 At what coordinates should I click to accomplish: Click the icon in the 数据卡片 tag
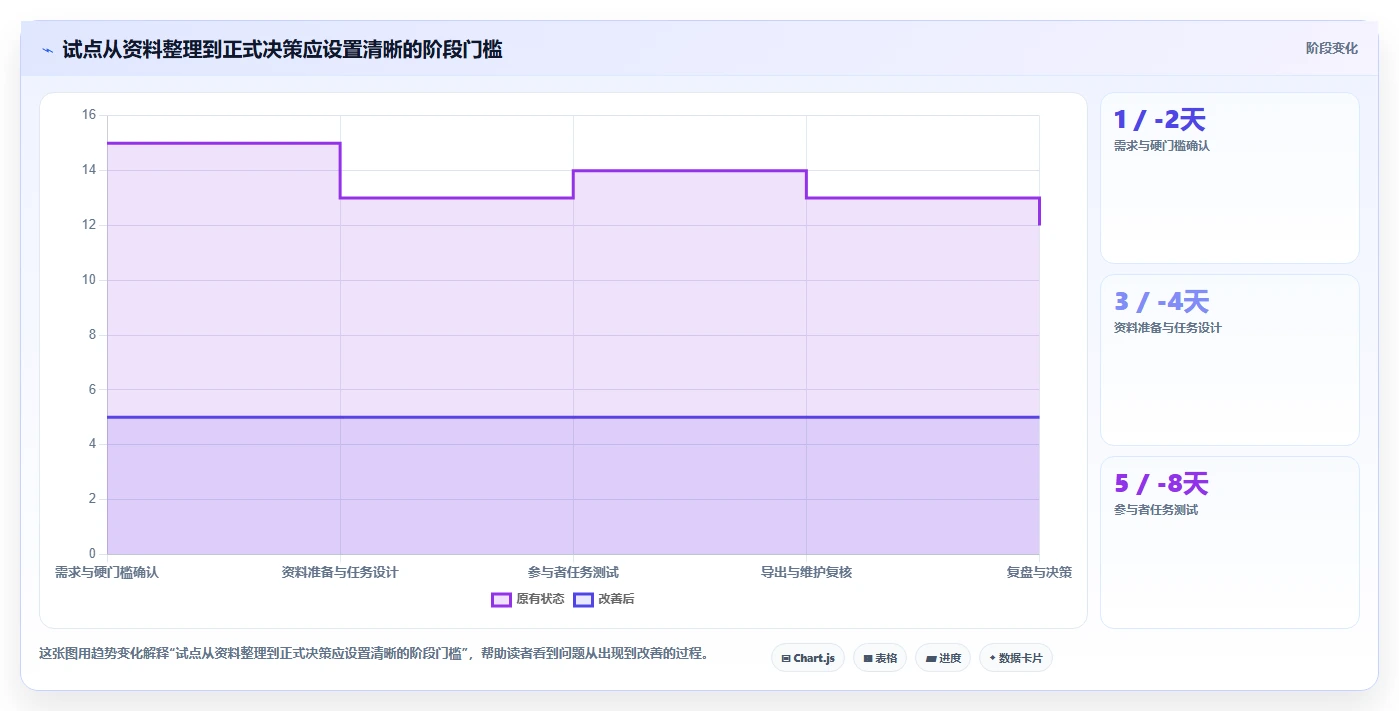tap(992, 659)
